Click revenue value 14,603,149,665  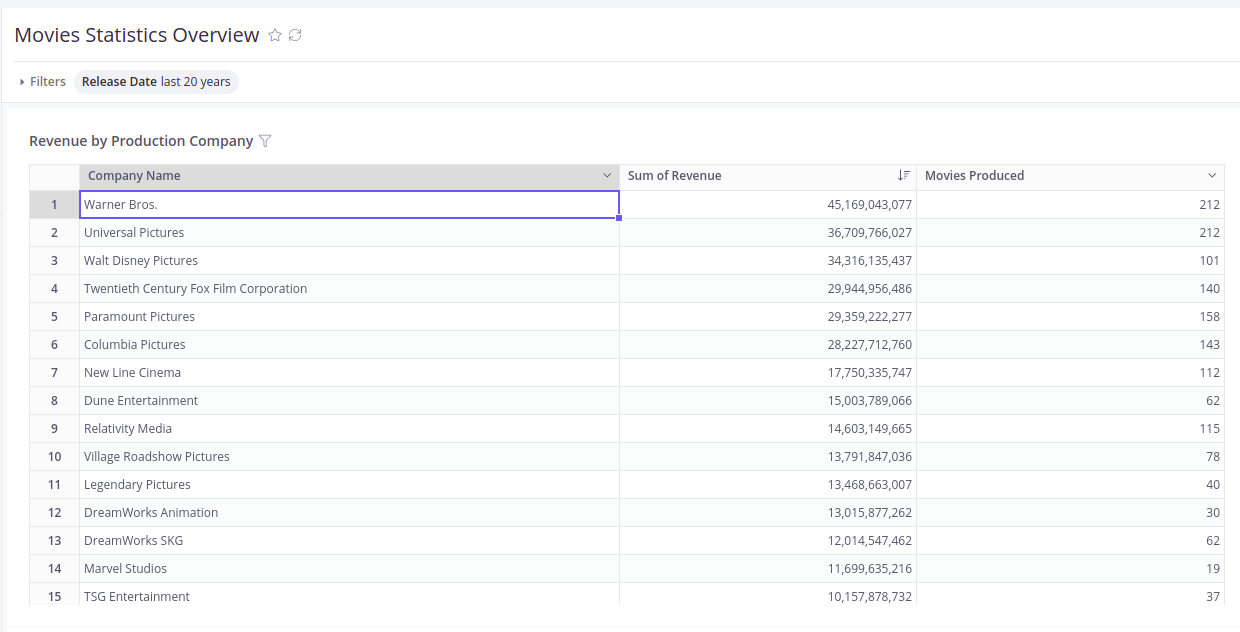[x=768, y=428]
